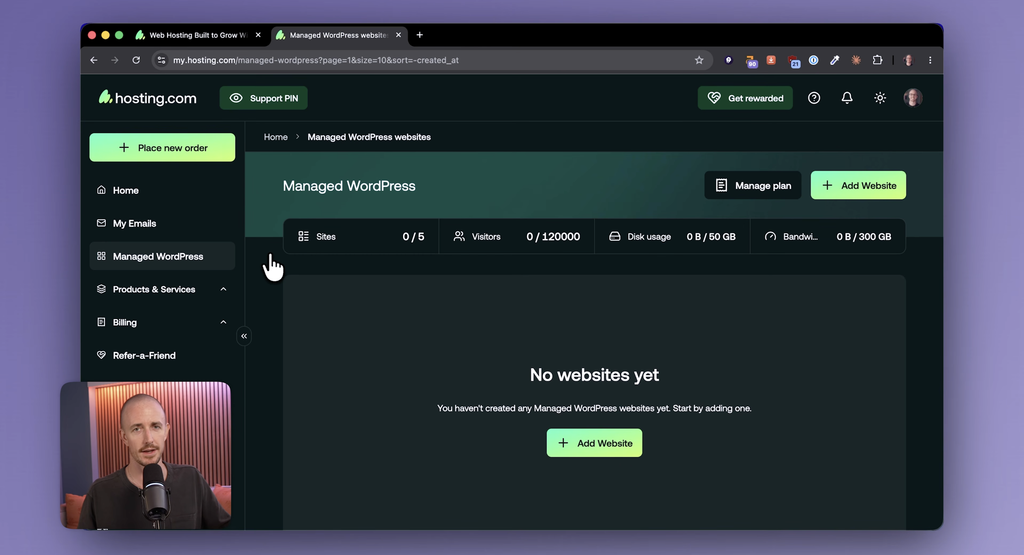
Task: Click the Visitors people icon
Action: 459,236
